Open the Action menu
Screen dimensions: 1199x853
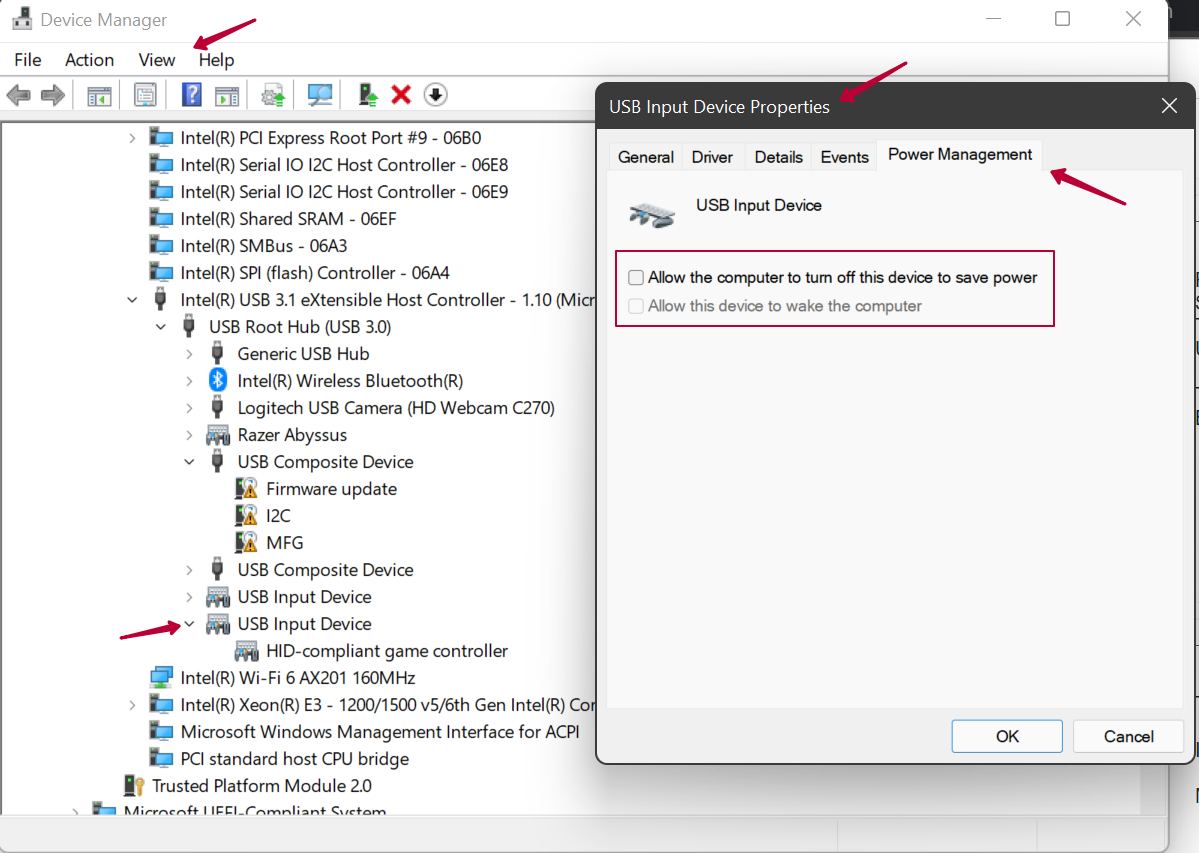[89, 60]
